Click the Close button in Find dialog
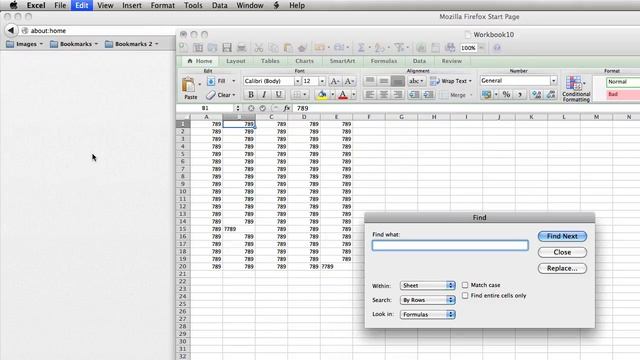Viewport: 640px width, 360px height. (x=562, y=252)
